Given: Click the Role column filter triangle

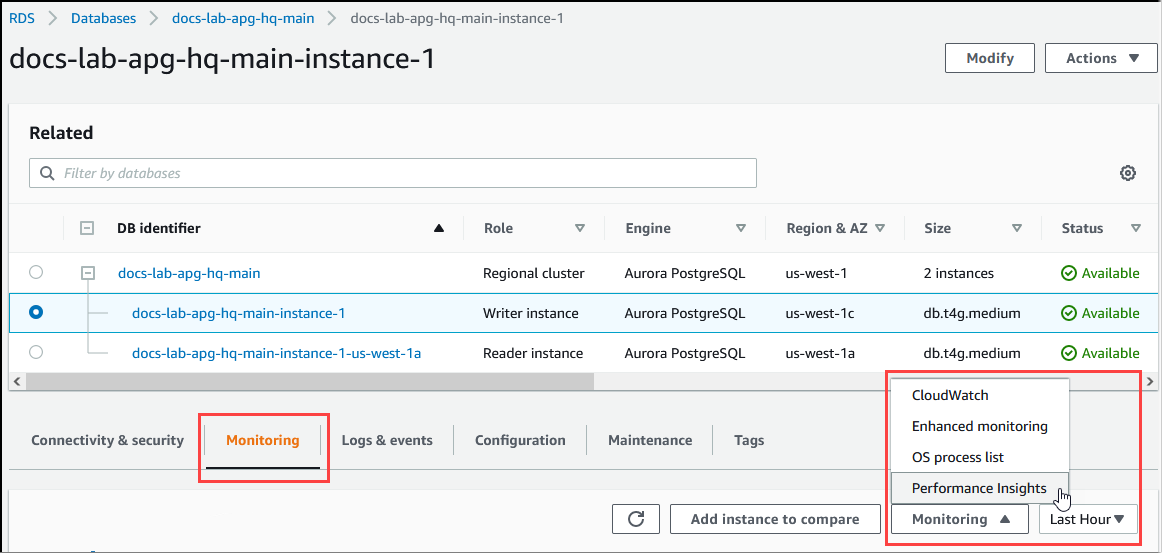Looking at the screenshot, I should pyautogui.click(x=580, y=229).
